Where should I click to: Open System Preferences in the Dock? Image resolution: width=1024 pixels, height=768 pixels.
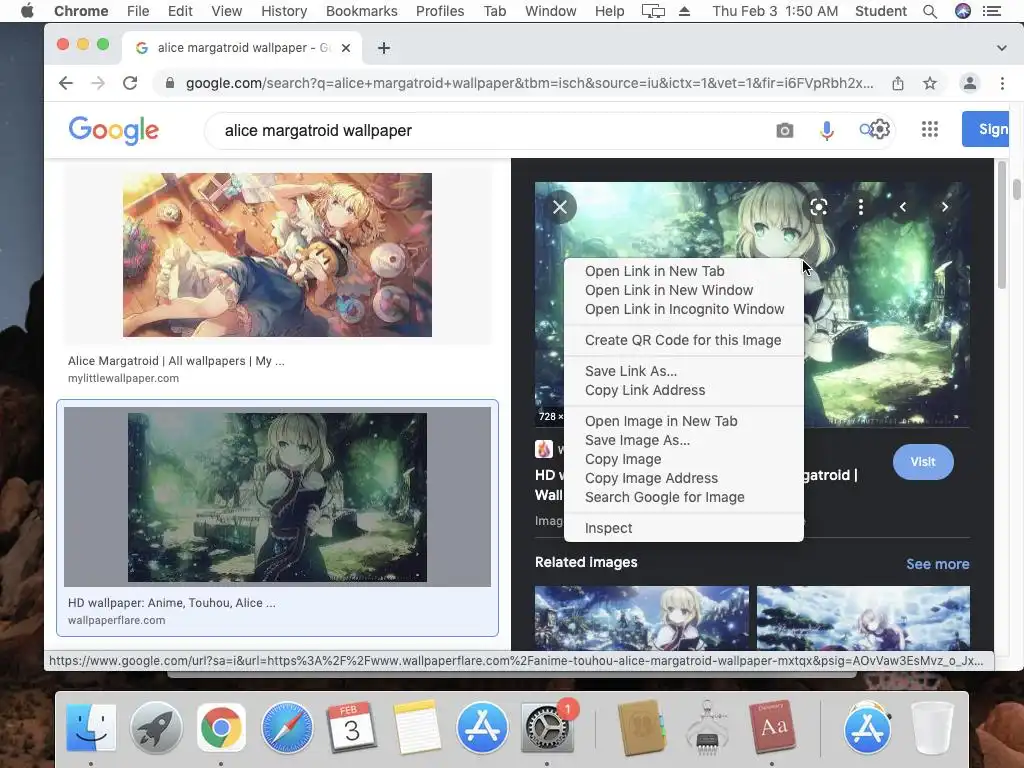(547, 727)
